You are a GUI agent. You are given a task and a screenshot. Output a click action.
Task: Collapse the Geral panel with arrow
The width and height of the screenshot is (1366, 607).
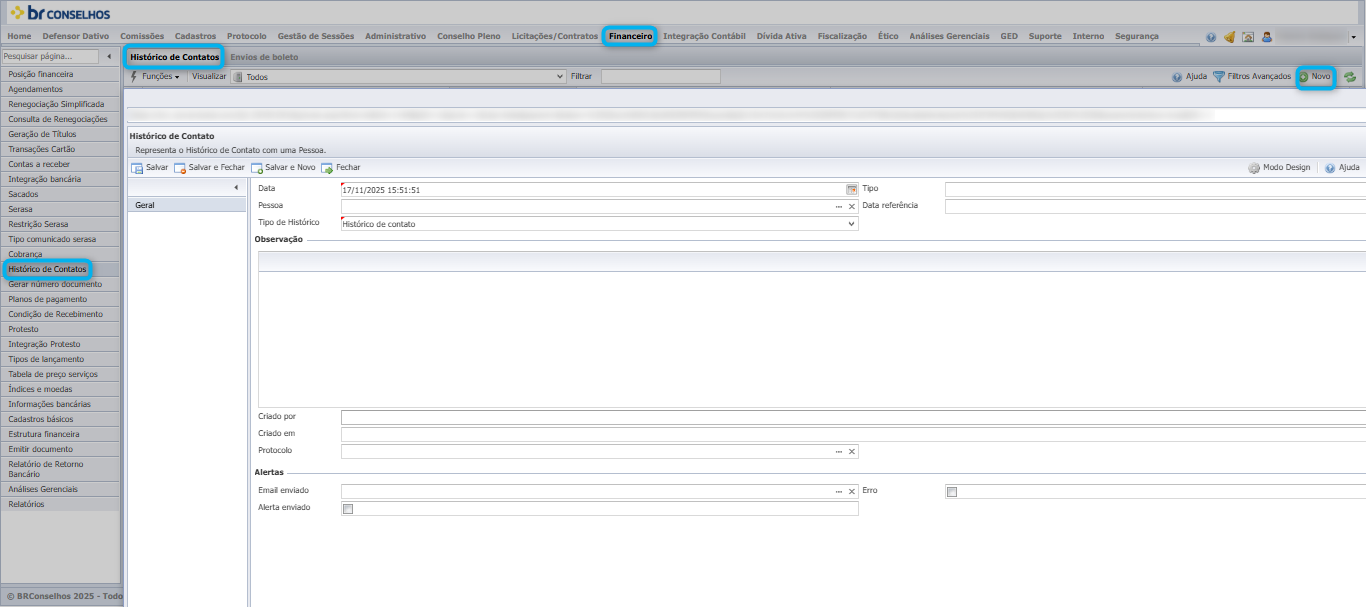(236, 188)
